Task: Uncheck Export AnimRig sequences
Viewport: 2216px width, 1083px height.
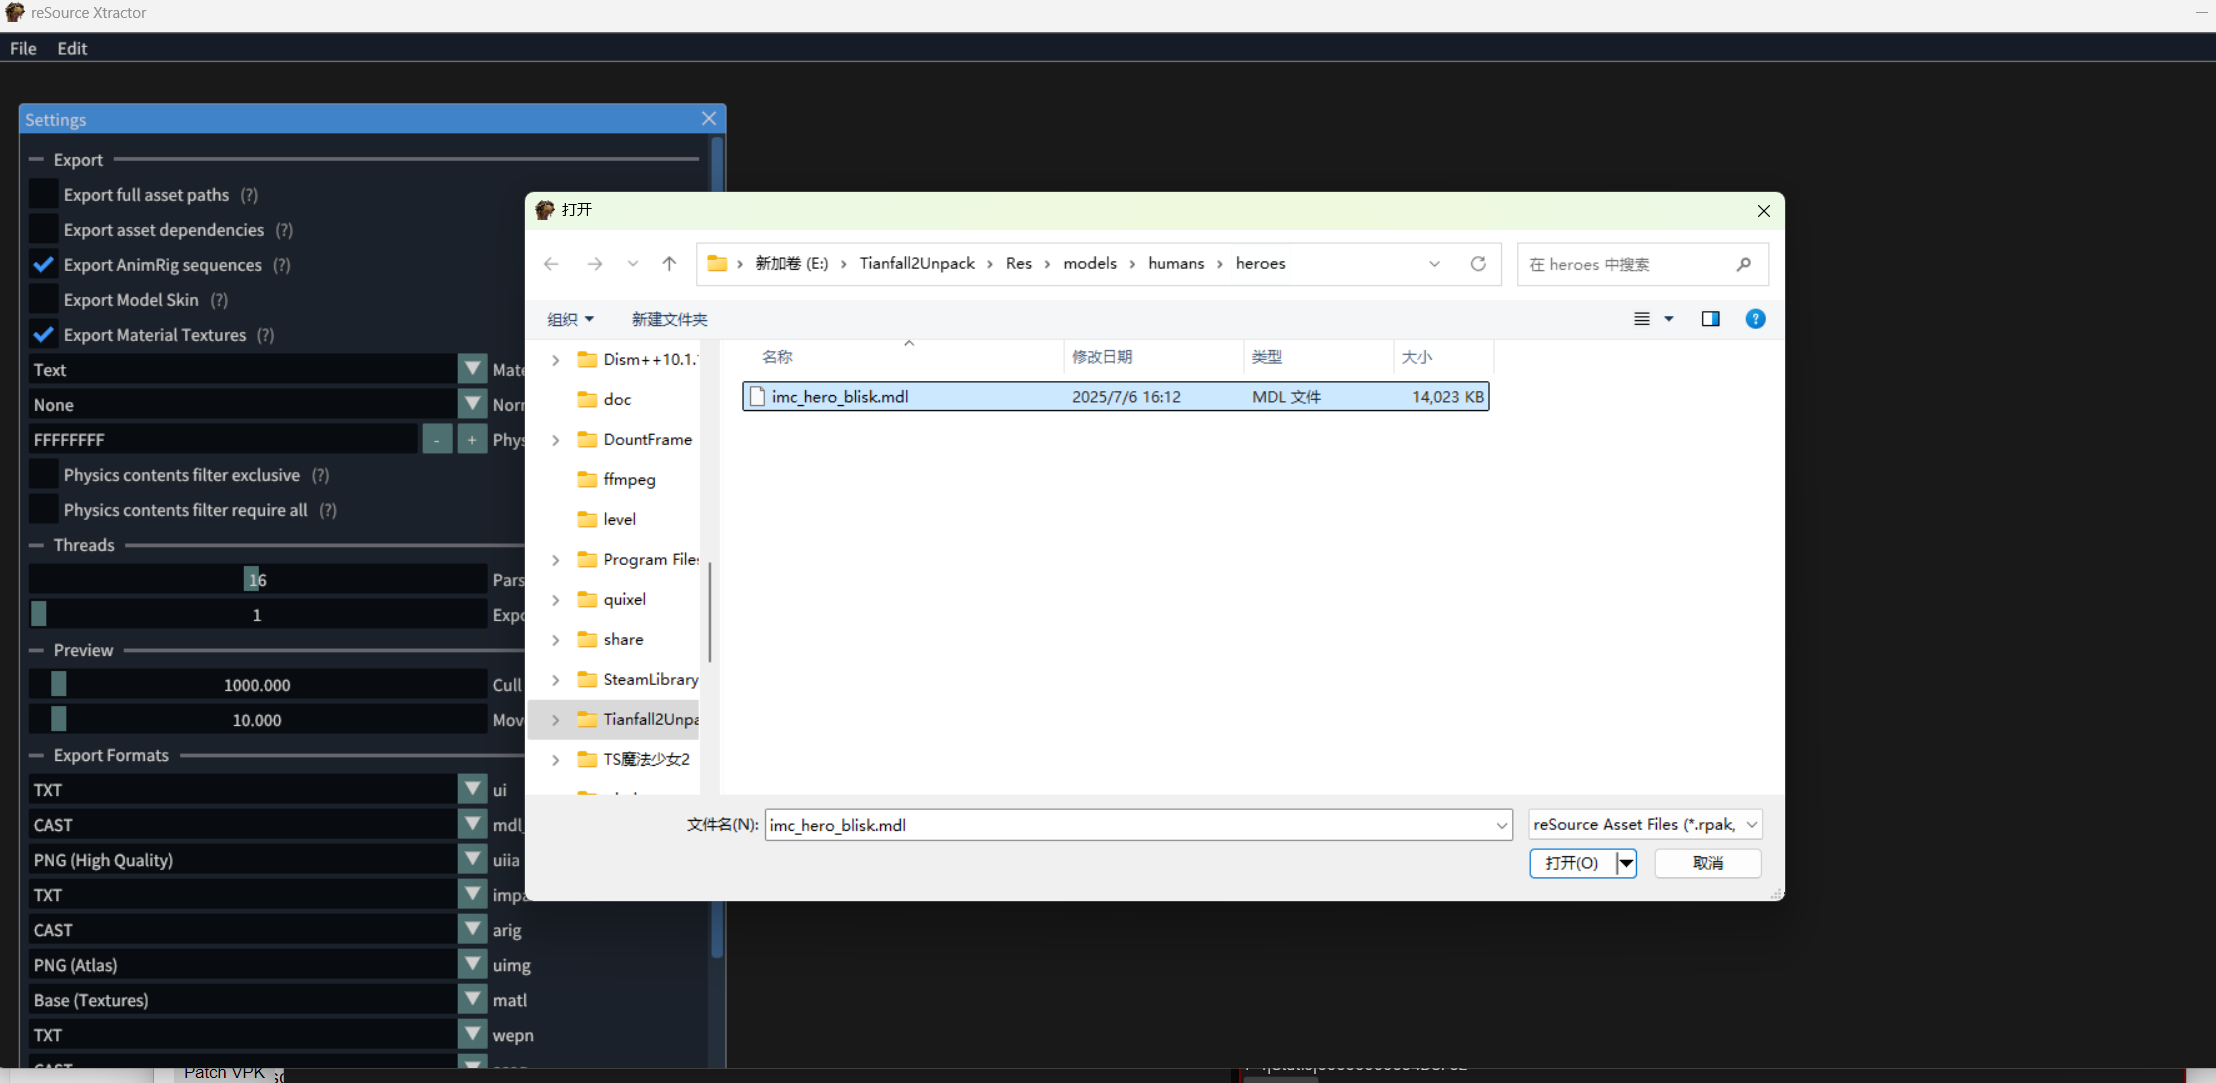Action: click(x=43, y=265)
